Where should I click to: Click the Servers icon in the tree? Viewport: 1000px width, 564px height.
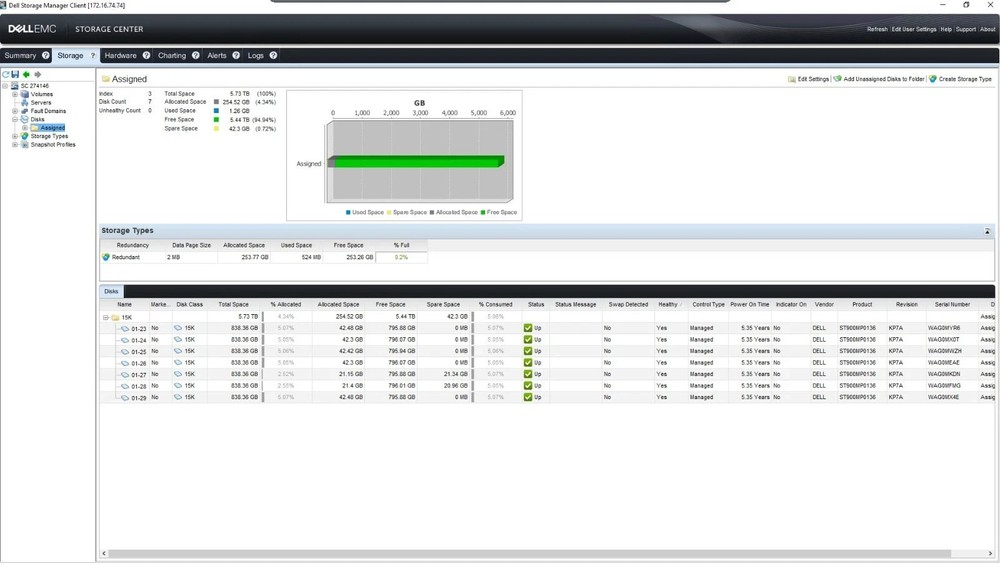(x=25, y=102)
